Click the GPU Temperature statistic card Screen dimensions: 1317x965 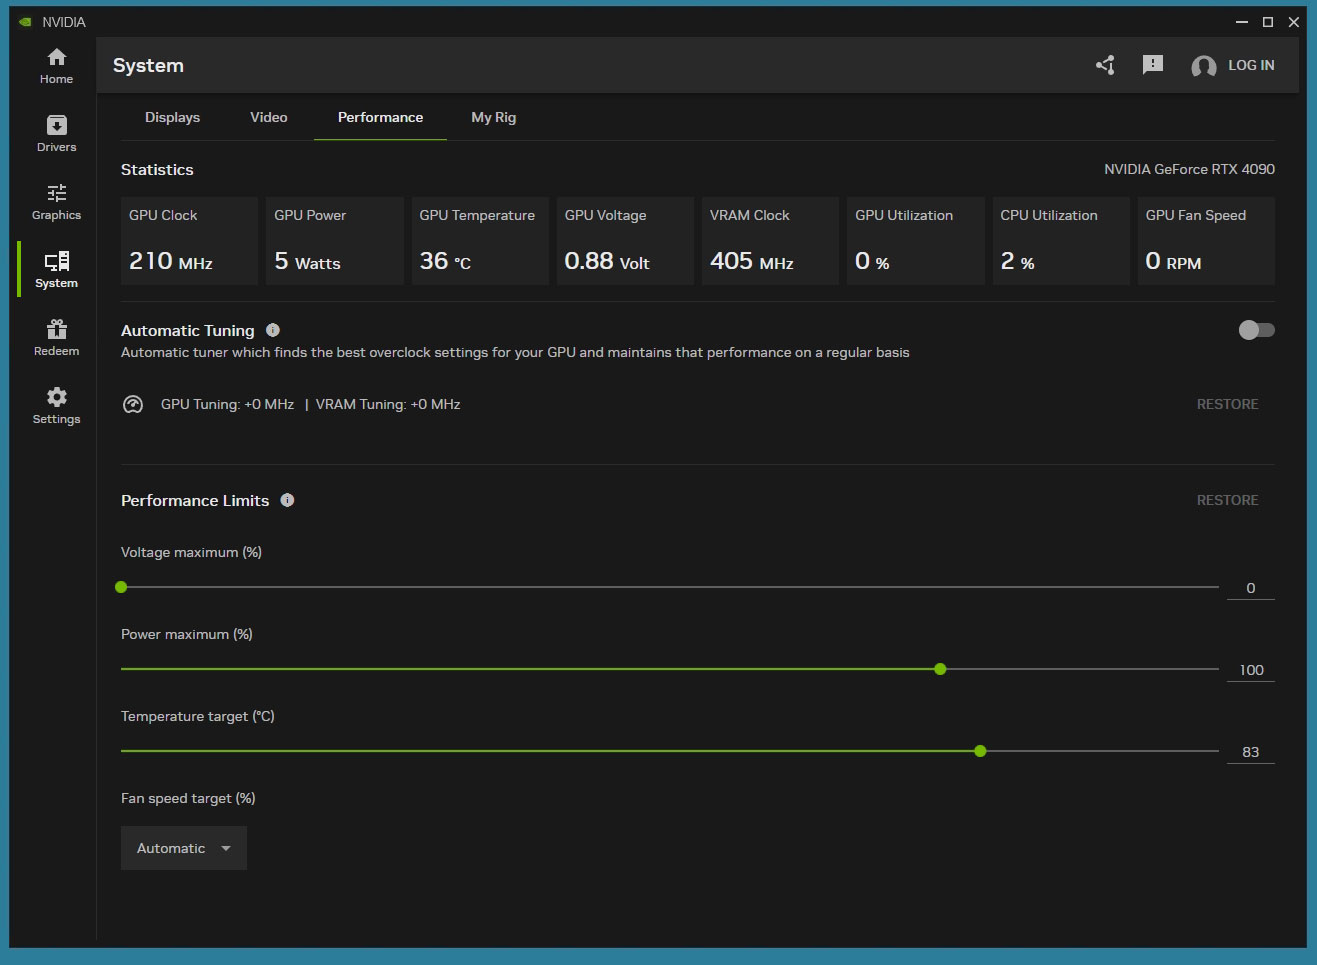pyautogui.click(x=480, y=241)
